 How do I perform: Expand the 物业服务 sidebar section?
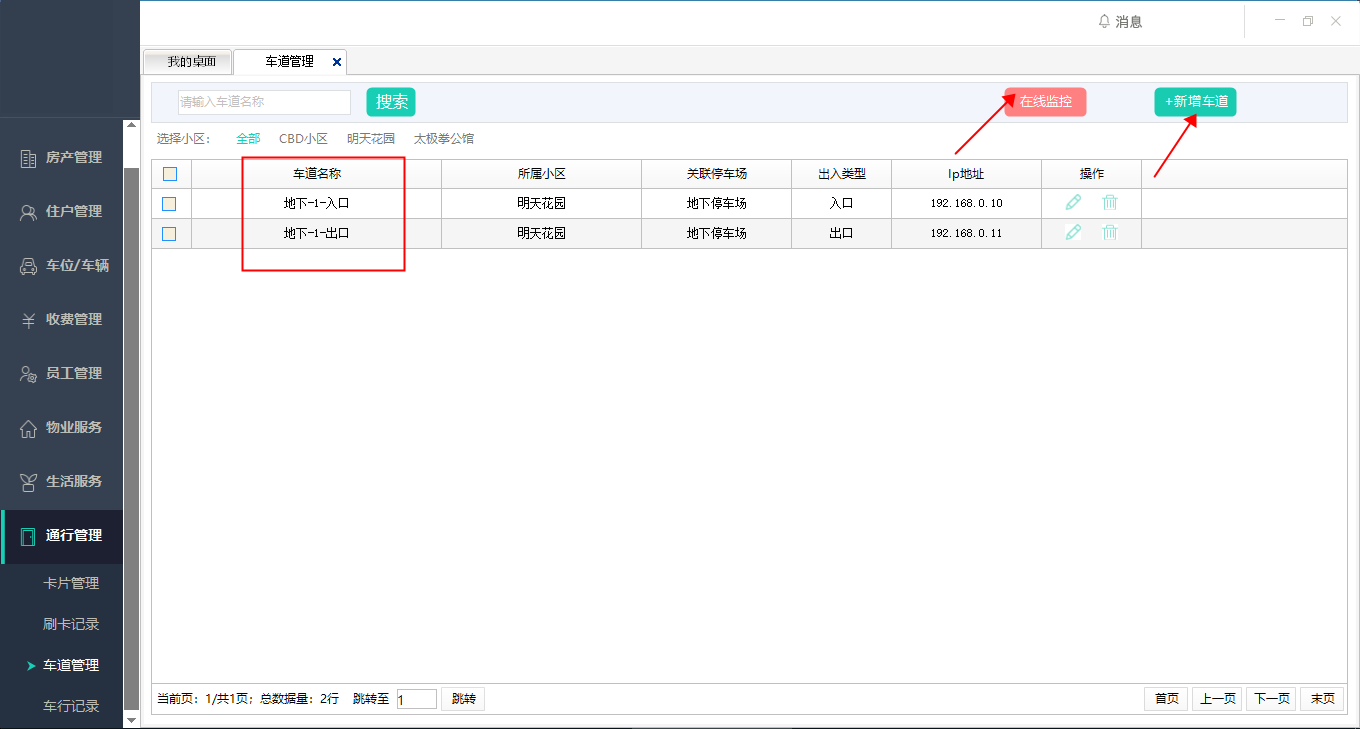coord(62,427)
